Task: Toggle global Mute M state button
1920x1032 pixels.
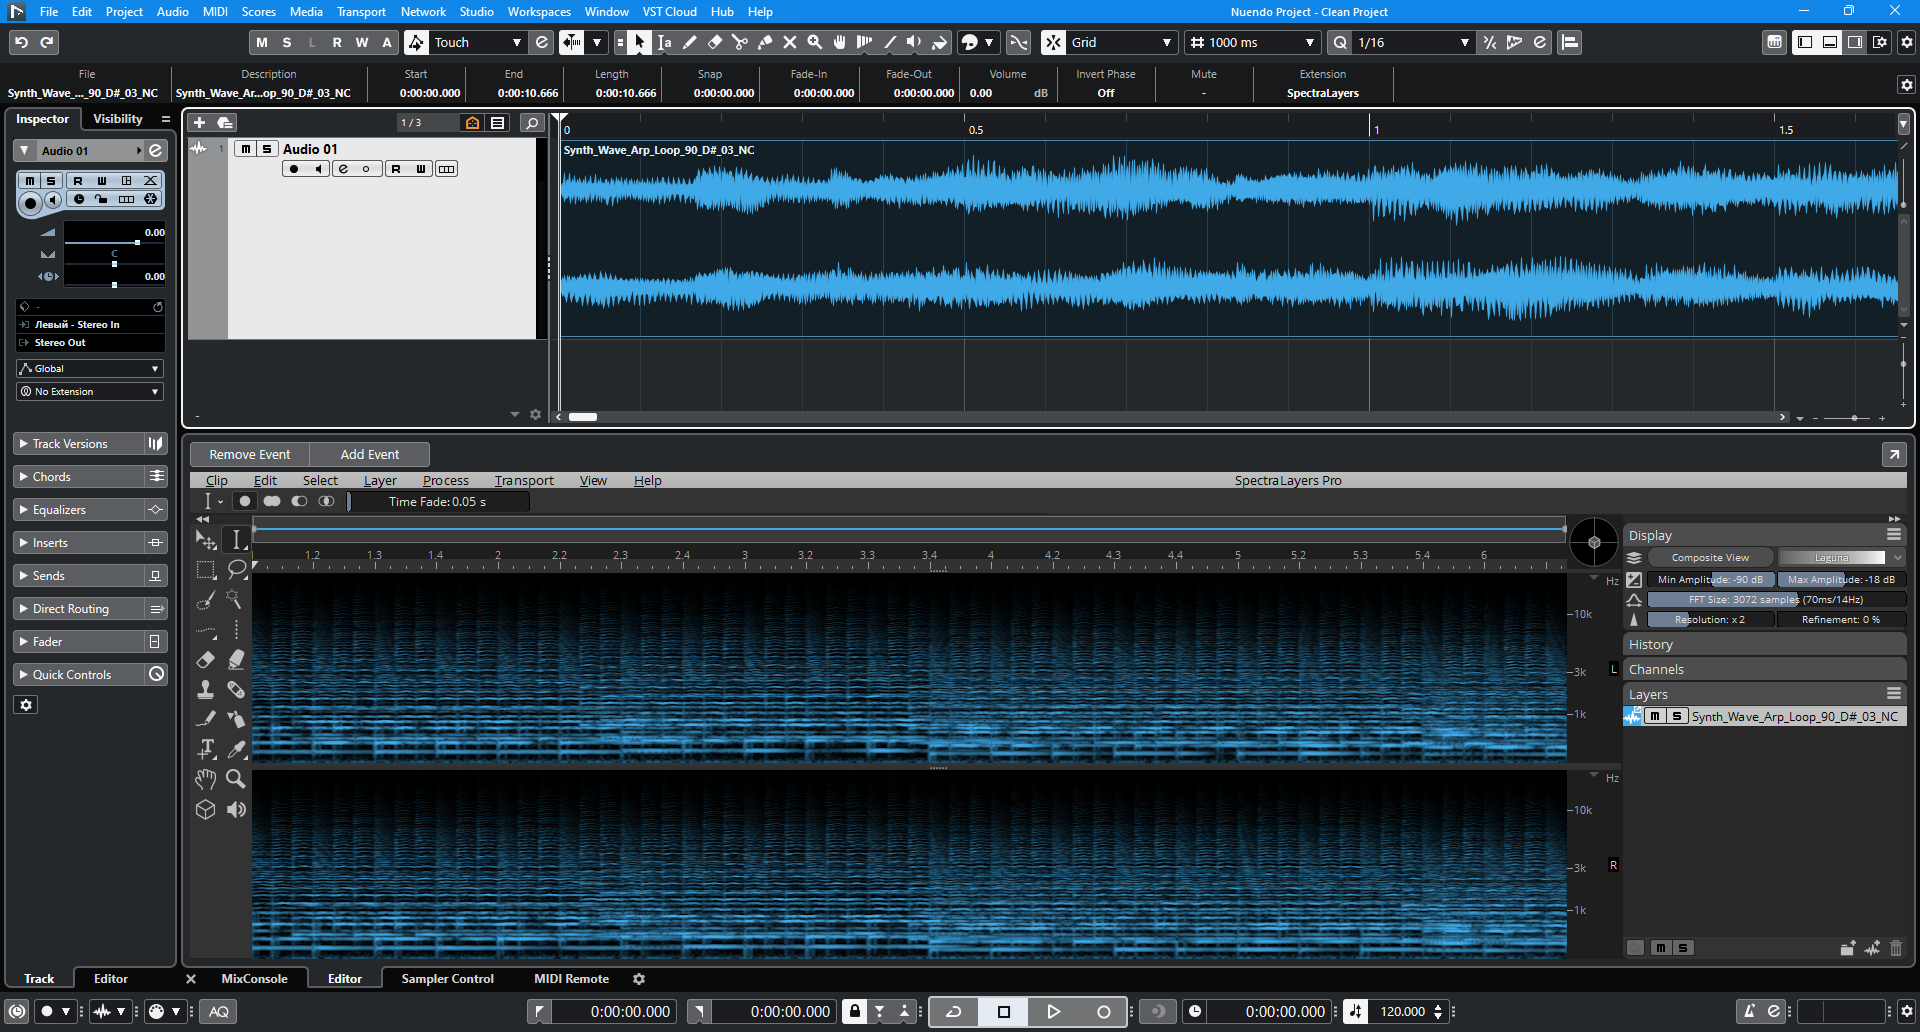Action: (x=262, y=42)
